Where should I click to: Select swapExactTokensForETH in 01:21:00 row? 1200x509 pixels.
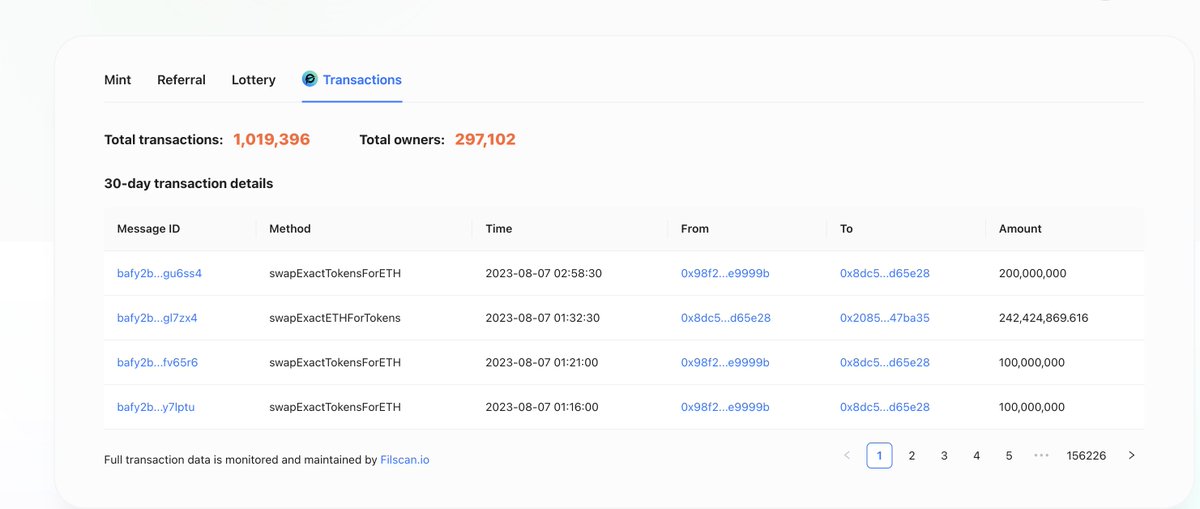click(335, 362)
